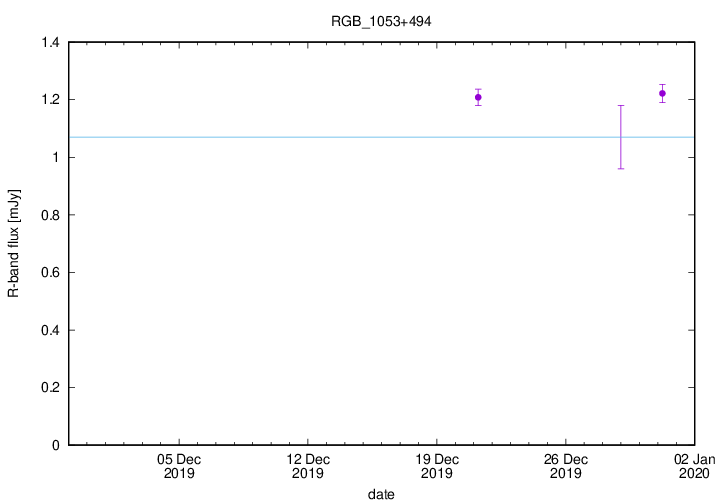
Task: Click the 0 y-axis origin label
Action: [57, 445]
